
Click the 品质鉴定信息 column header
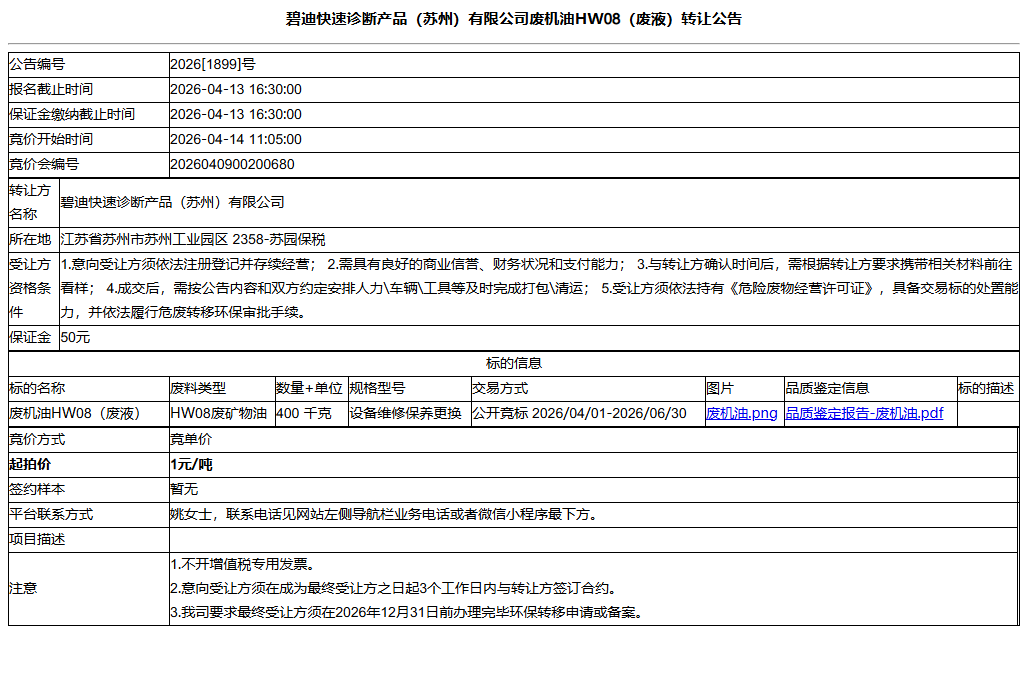tap(827, 388)
